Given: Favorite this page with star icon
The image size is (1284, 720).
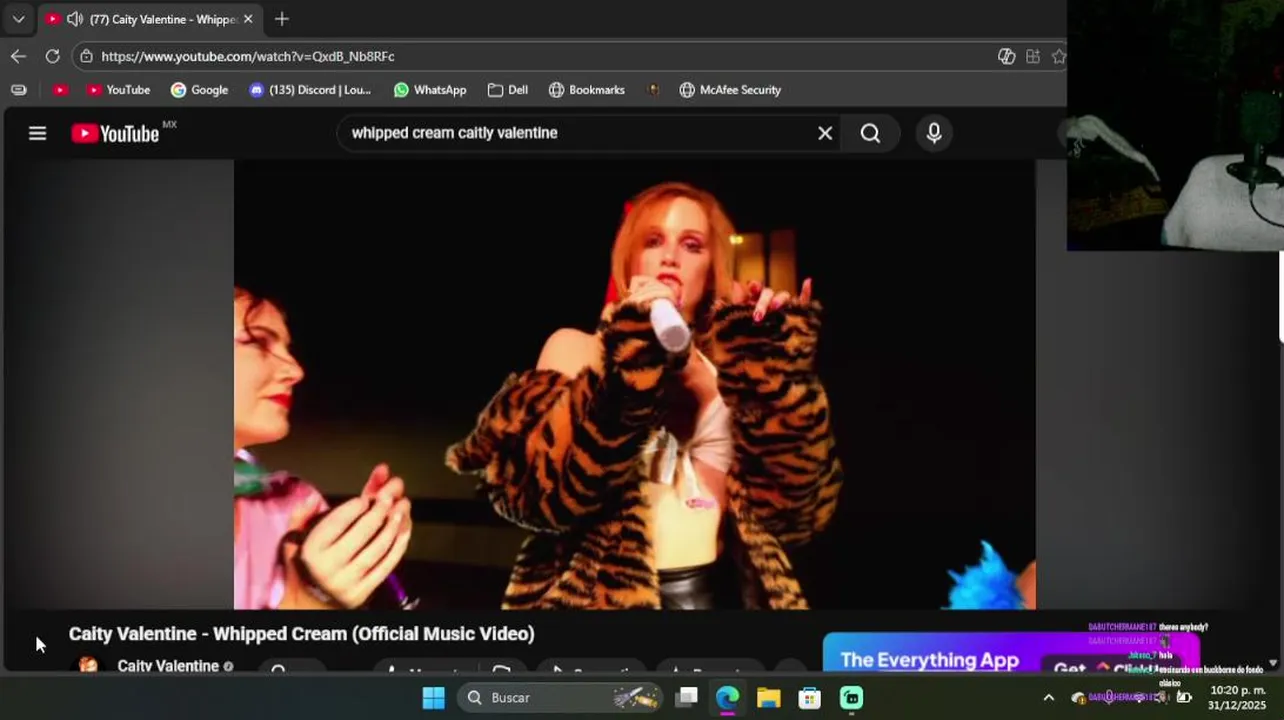Looking at the screenshot, I should pyautogui.click(x=1059, y=56).
